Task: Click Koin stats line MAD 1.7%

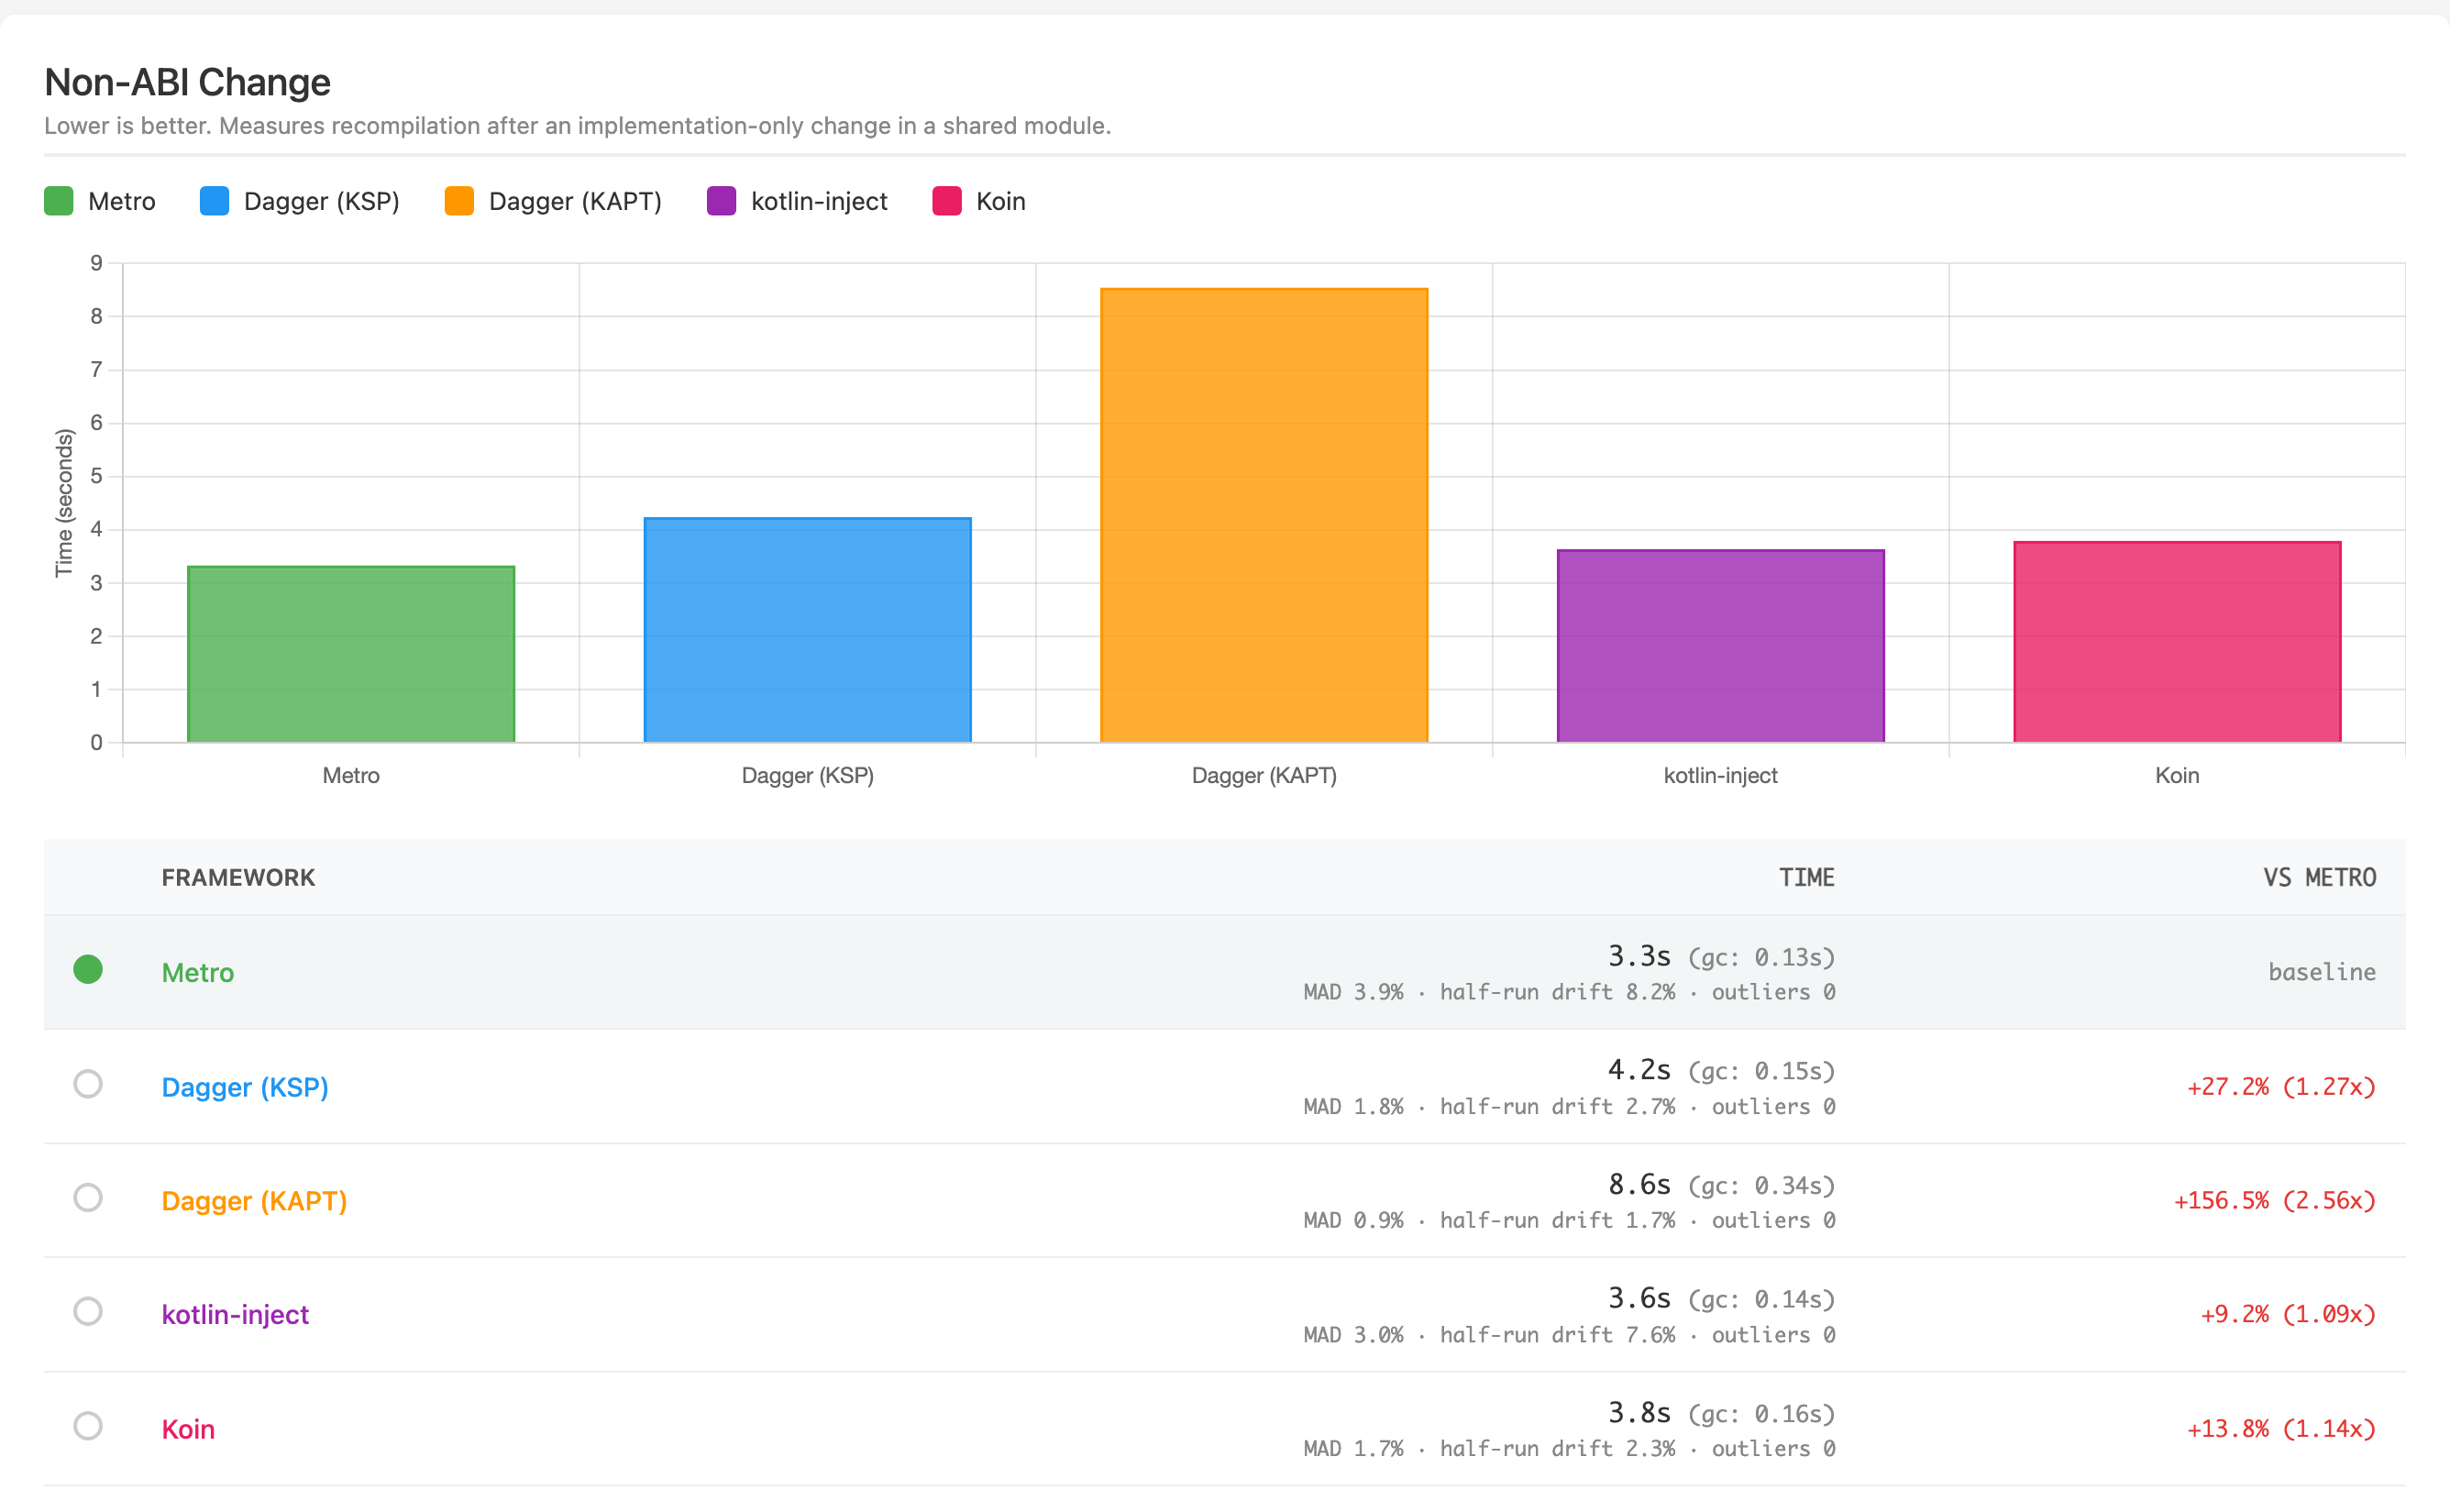Action: [x=1569, y=1449]
